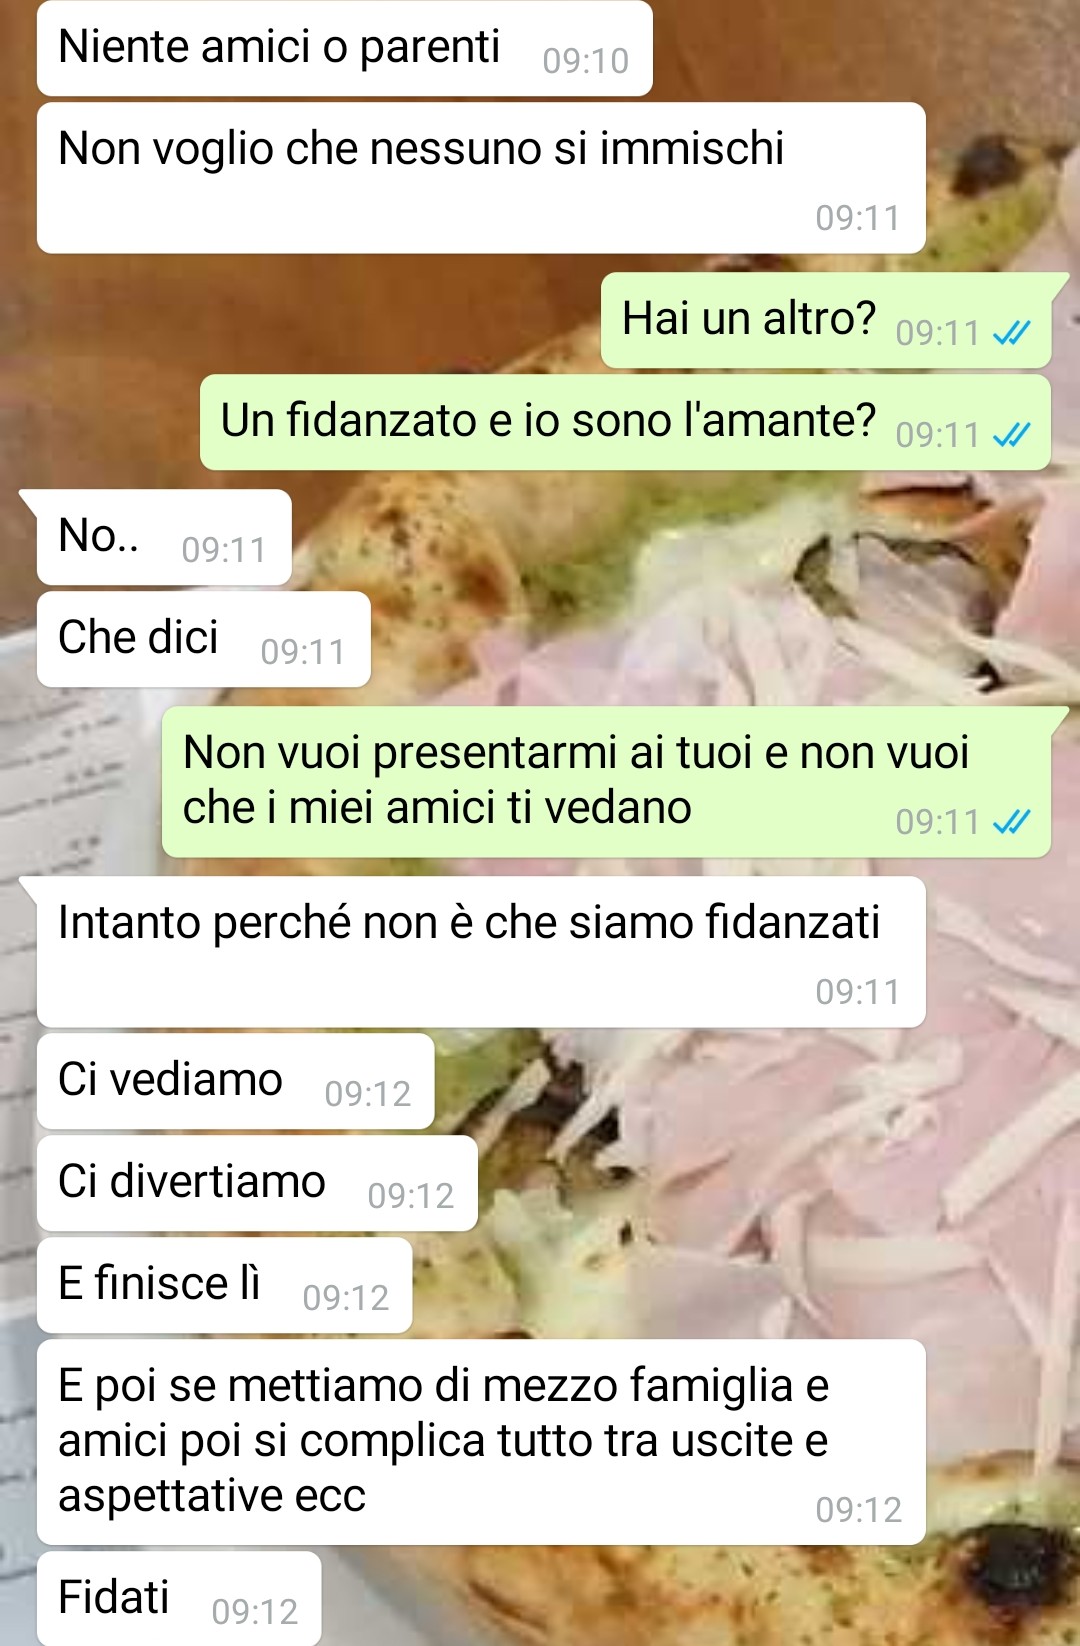Tap the 'Fidati' message bubble
1080x1646 pixels.
coord(179,1599)
